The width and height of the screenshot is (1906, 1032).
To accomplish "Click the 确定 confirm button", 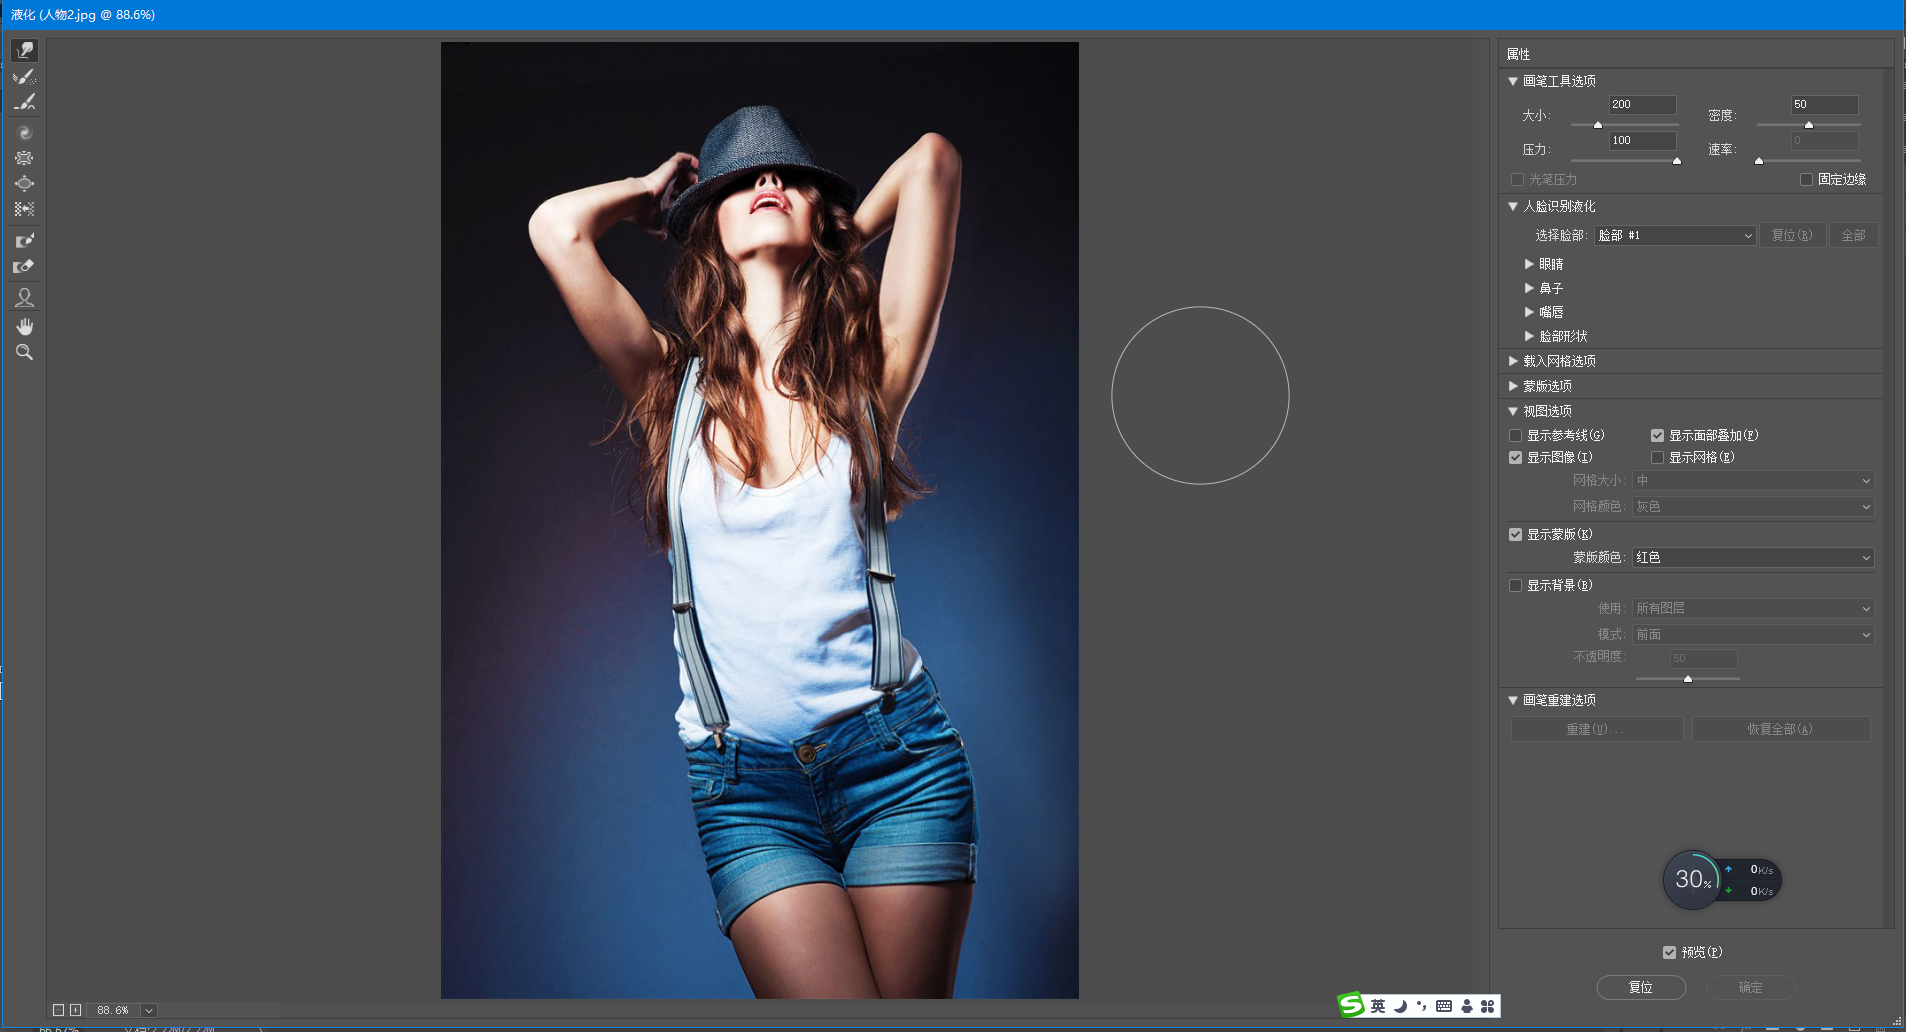I will pos(1751,988).
